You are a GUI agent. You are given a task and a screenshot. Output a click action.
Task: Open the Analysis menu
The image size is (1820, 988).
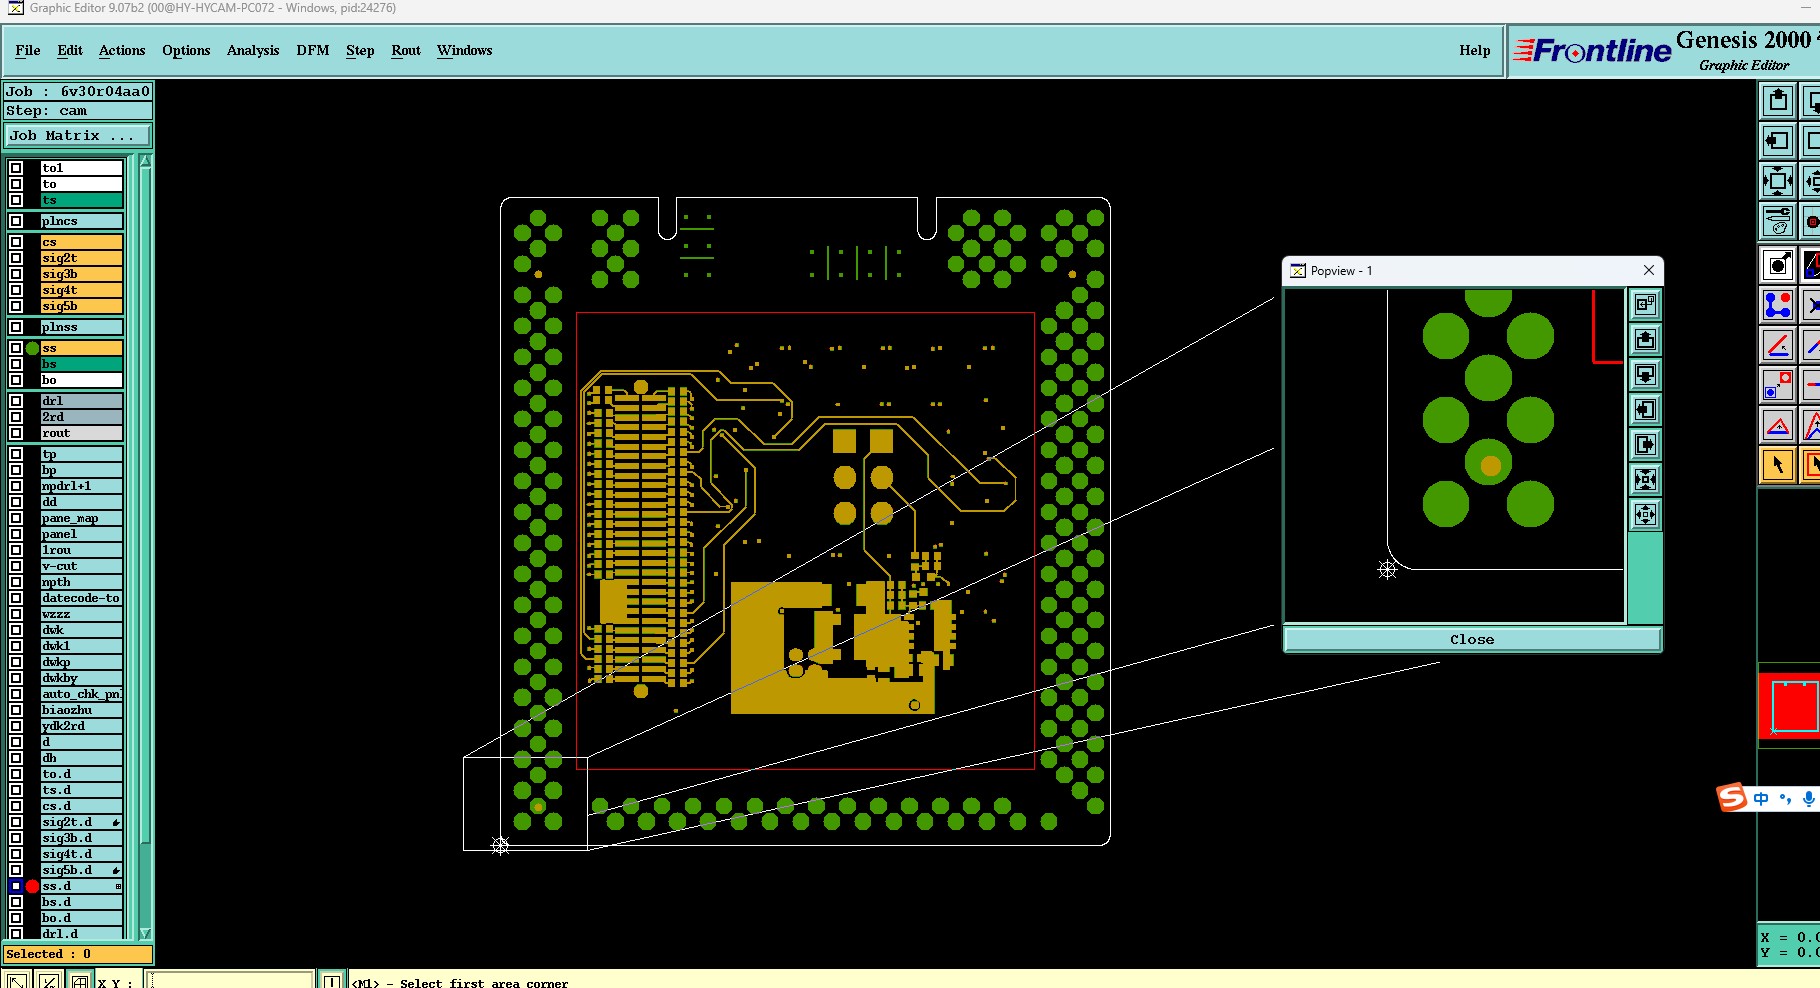(x=253, y=50)
